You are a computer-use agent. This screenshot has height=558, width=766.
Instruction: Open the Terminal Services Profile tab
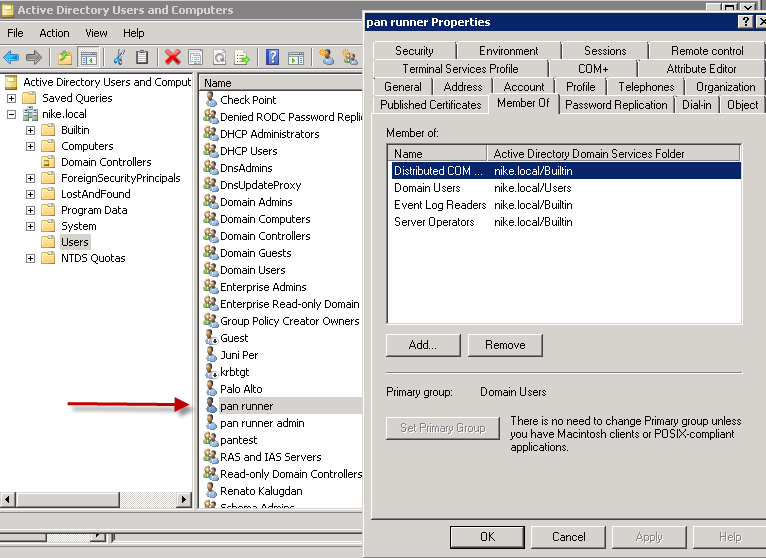[x=460, y=69]
